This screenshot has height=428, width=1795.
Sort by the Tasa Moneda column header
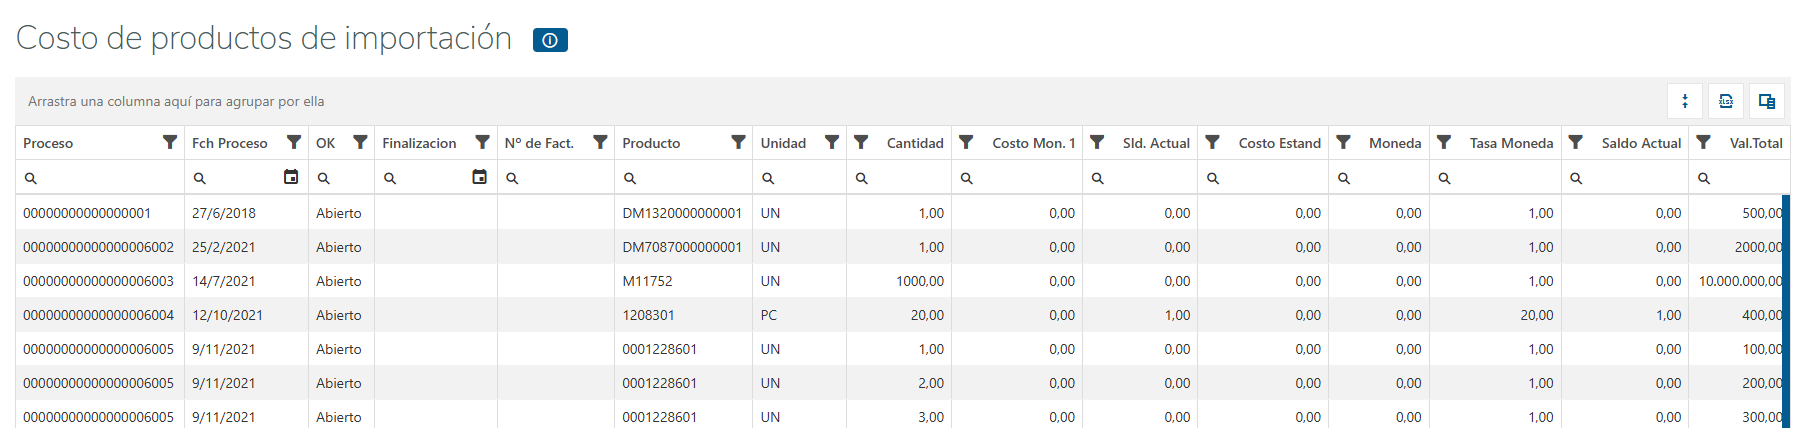coord(1510,143)
